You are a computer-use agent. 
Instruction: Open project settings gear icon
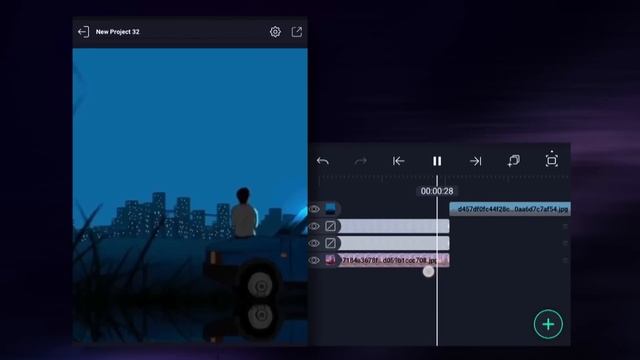275,32
